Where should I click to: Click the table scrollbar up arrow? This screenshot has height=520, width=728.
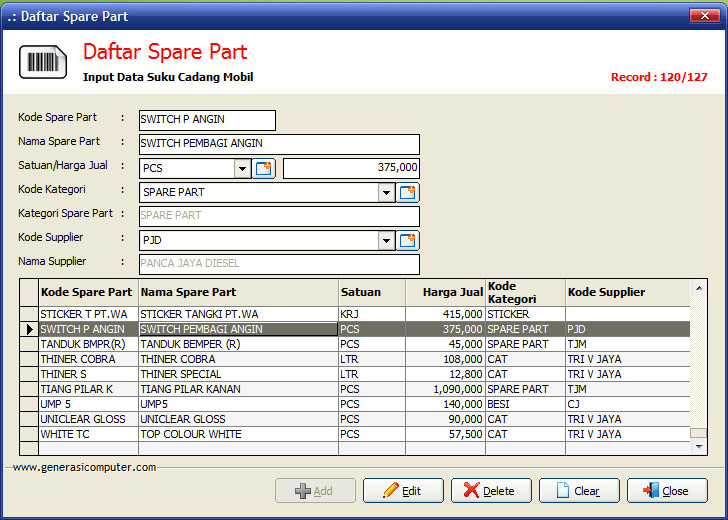click(699, 287)
